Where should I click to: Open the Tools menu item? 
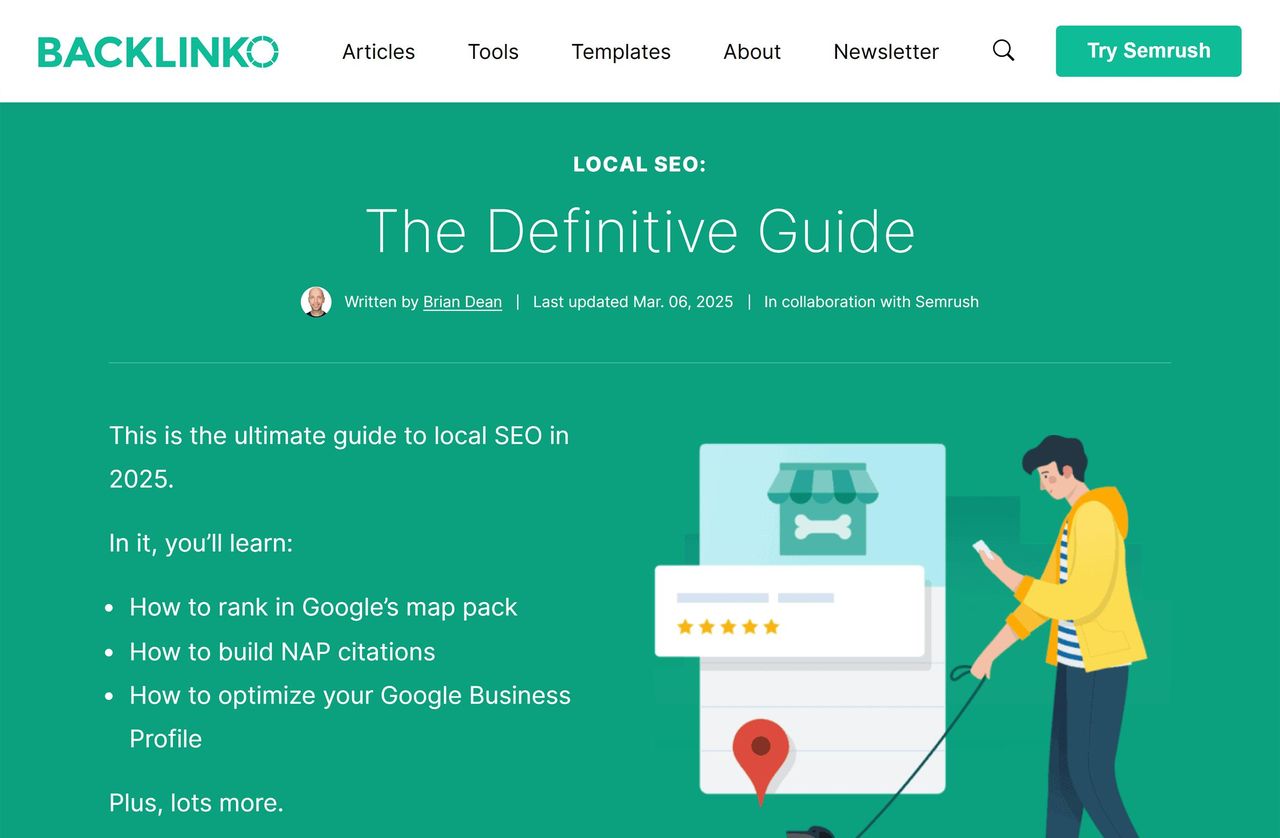[493, 51]
